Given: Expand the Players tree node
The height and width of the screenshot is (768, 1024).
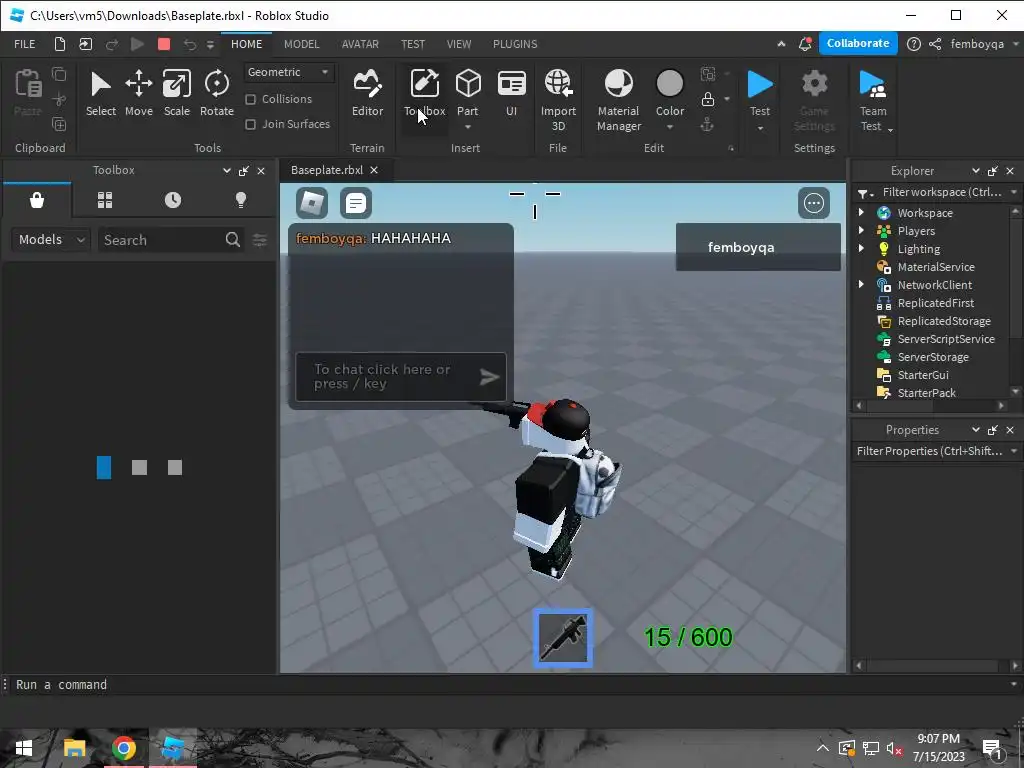Looking at the screenshot, I should 861,231.
